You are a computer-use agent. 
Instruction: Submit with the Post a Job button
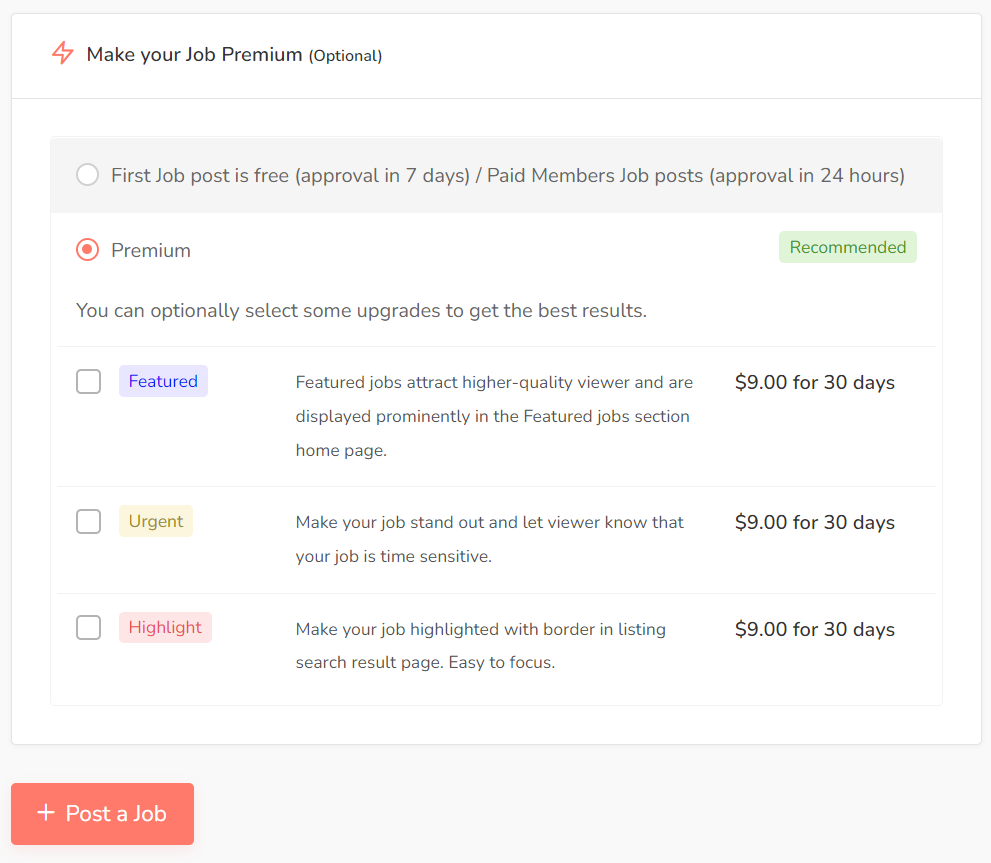point(102,814)
